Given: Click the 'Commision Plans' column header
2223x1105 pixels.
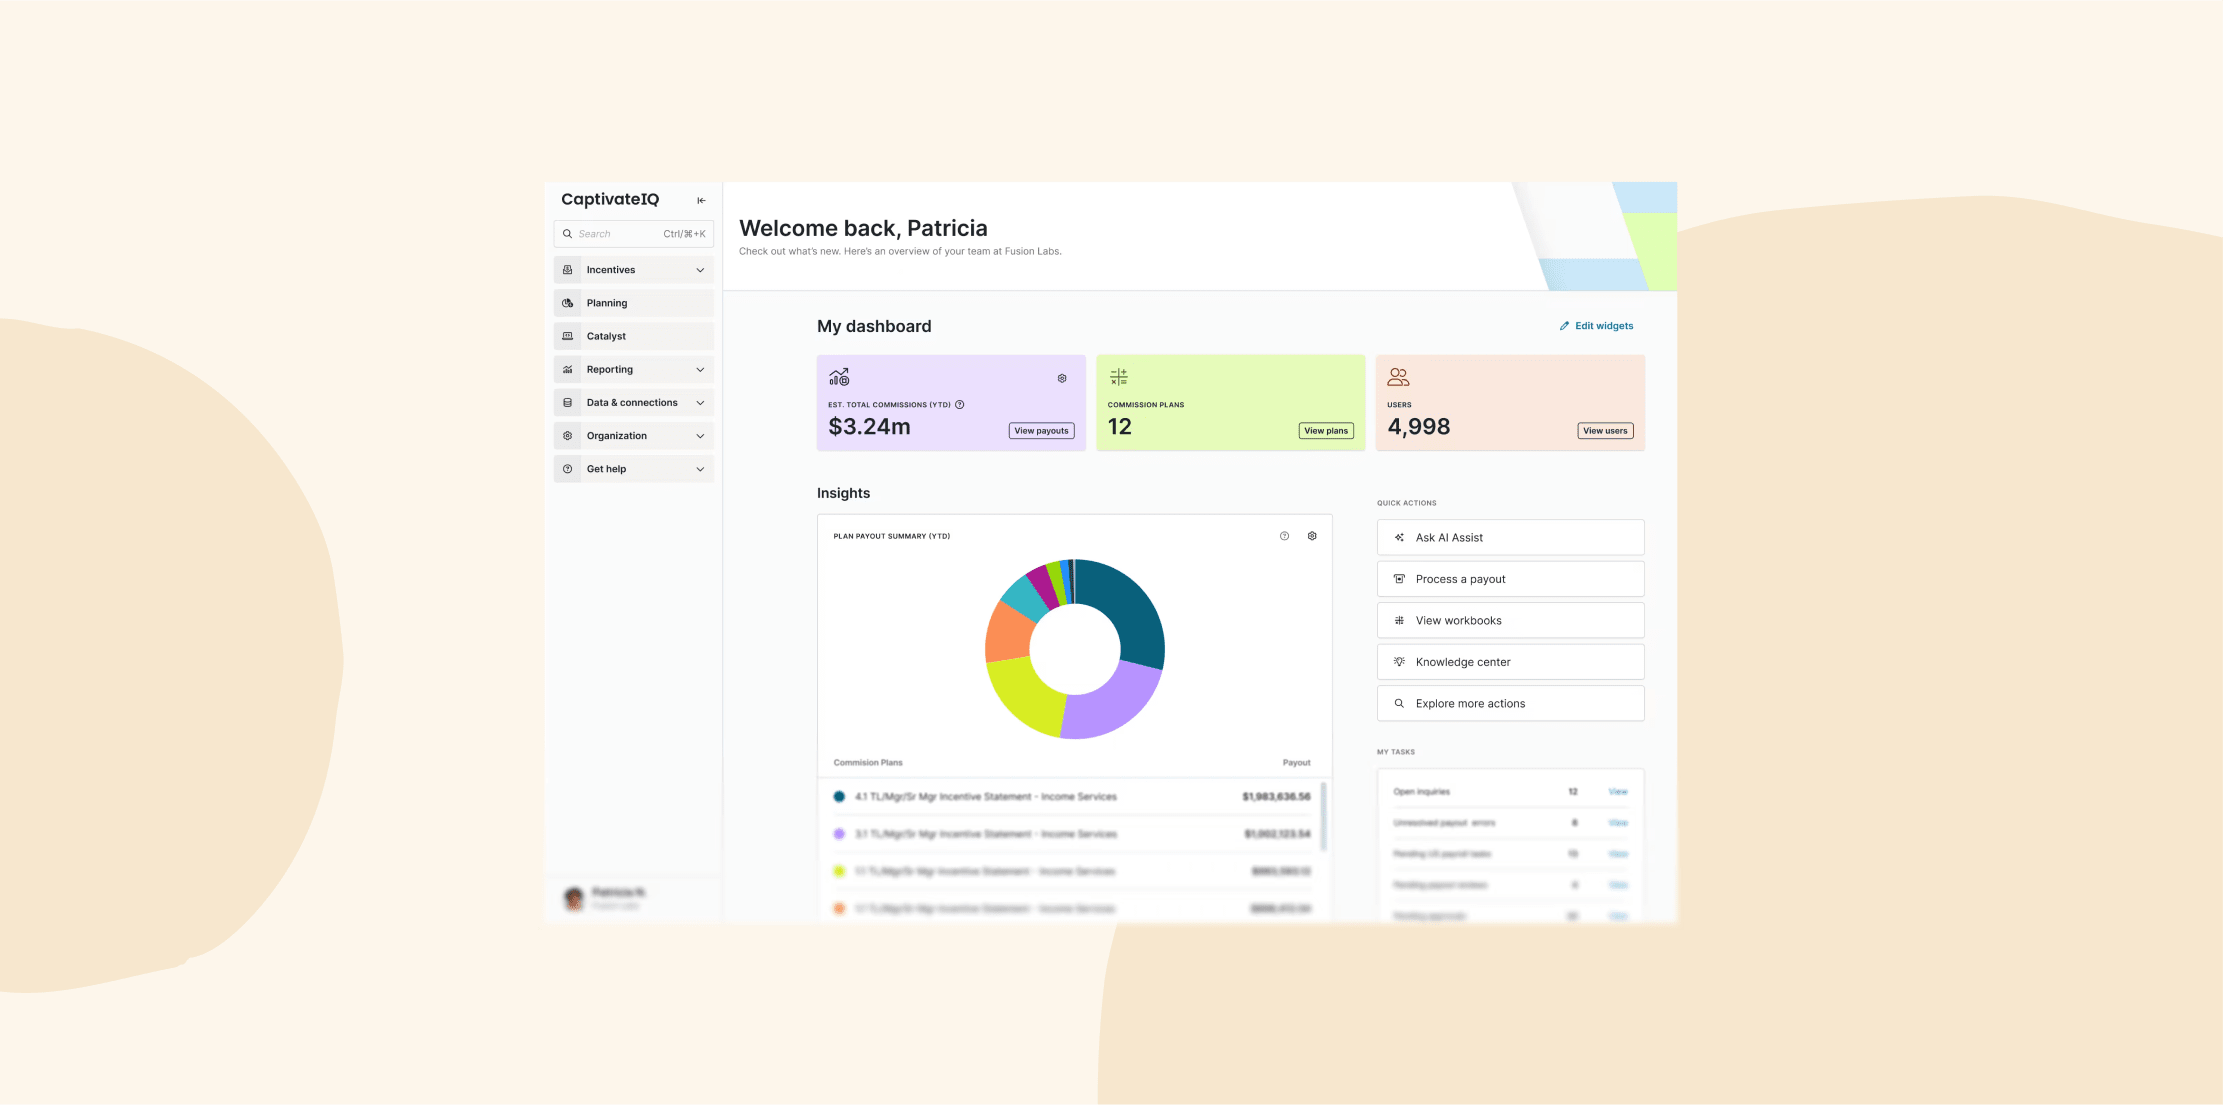Looking at the screenshot, I should tap(868, 763).
